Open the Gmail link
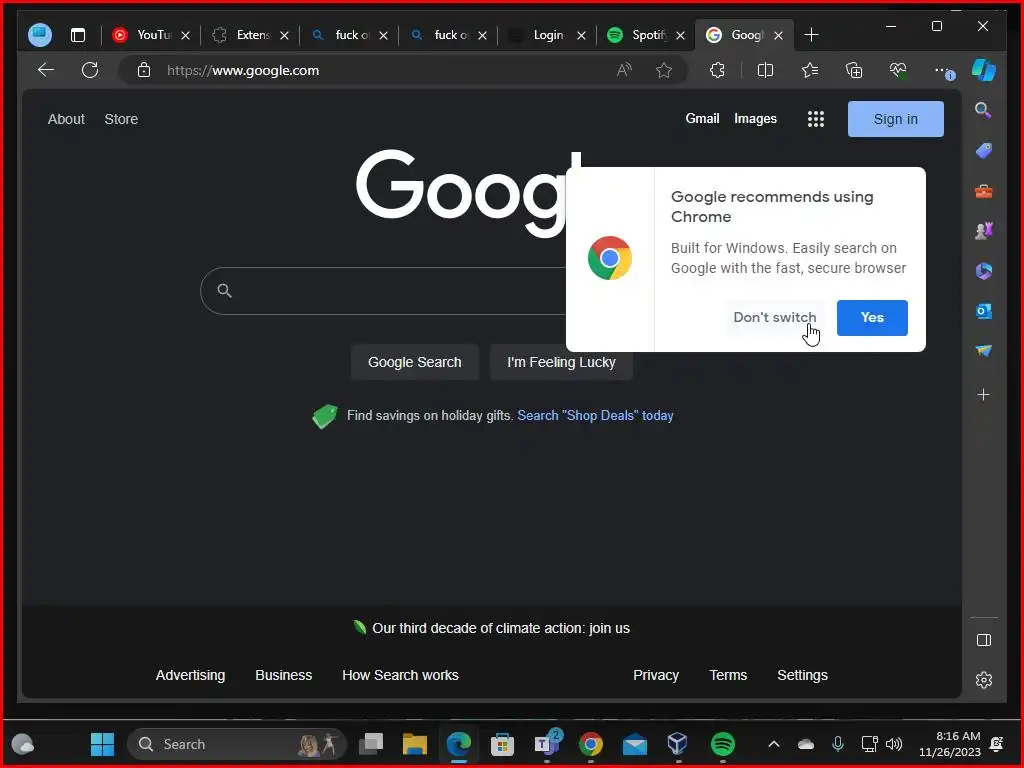1024x768 pixels. [x=702, y=119]
